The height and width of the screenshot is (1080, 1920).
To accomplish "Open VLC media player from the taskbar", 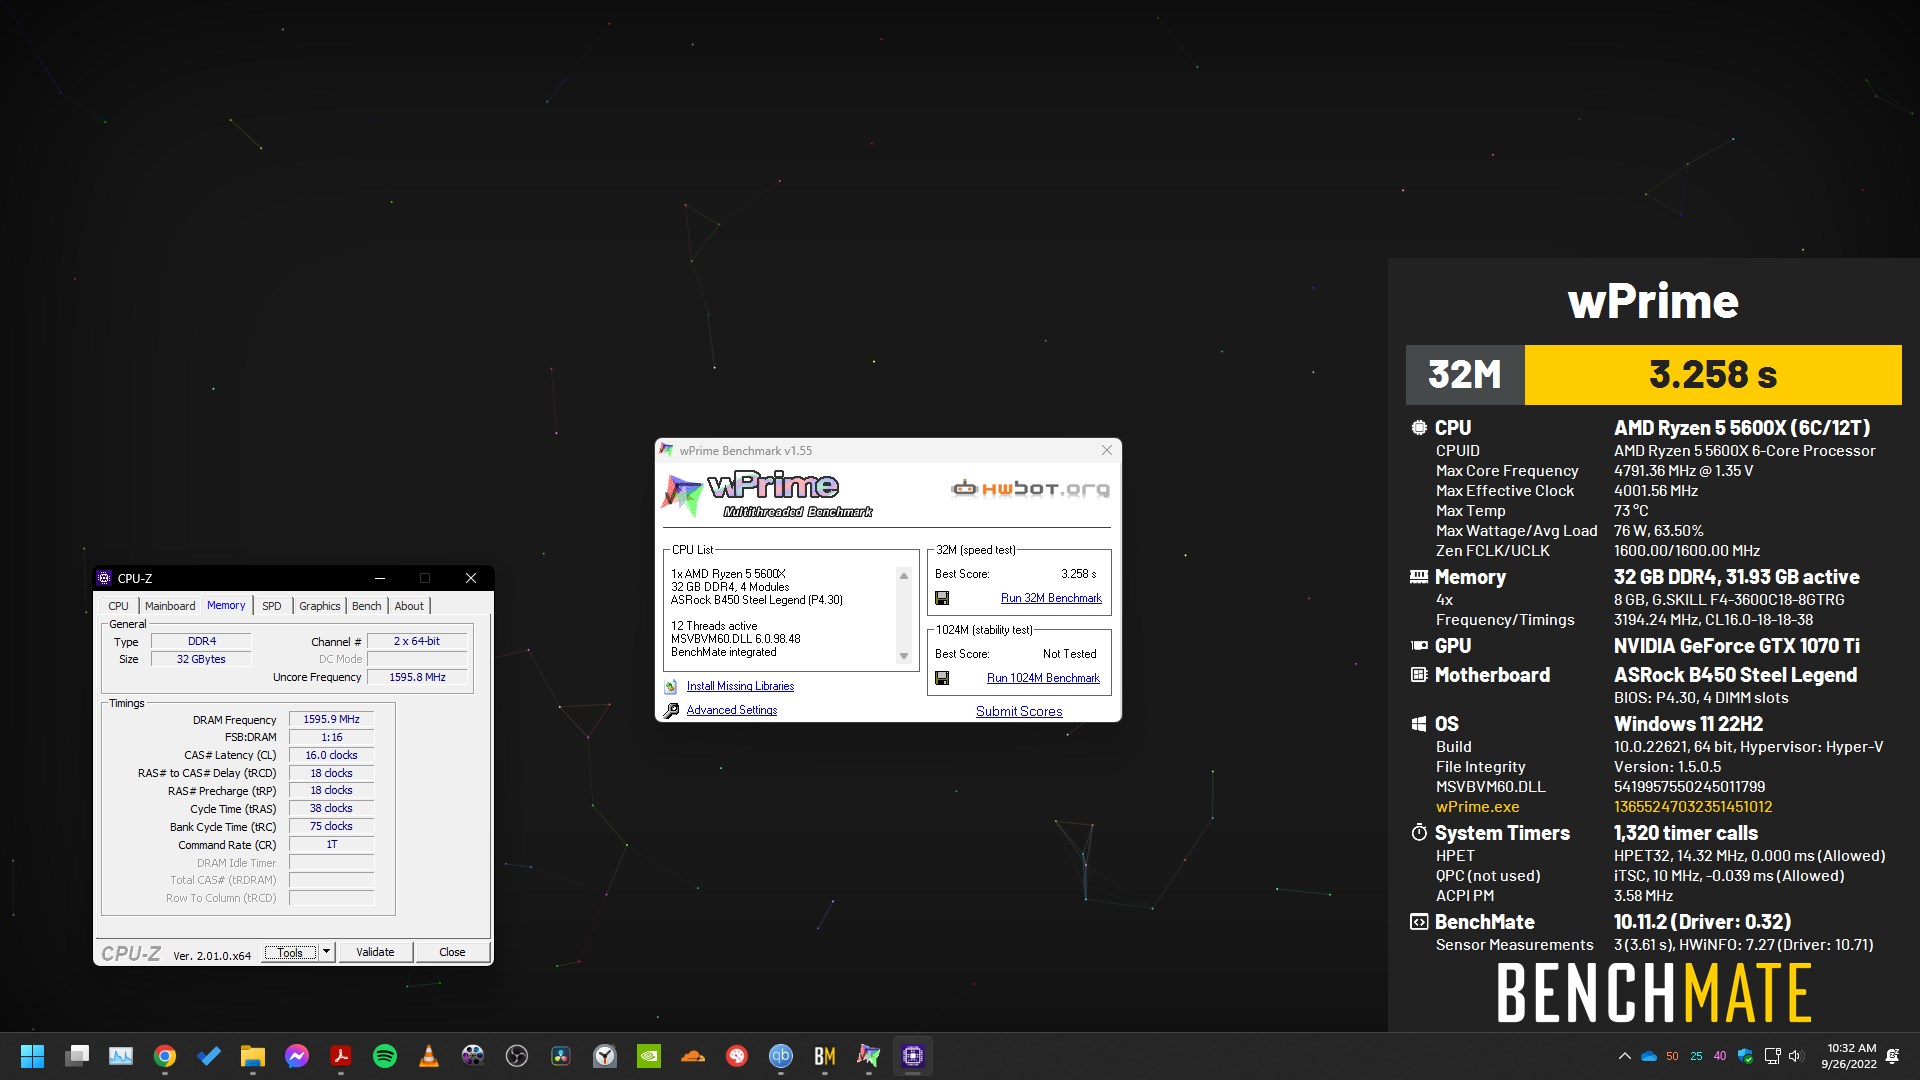I will point(429,1056).
